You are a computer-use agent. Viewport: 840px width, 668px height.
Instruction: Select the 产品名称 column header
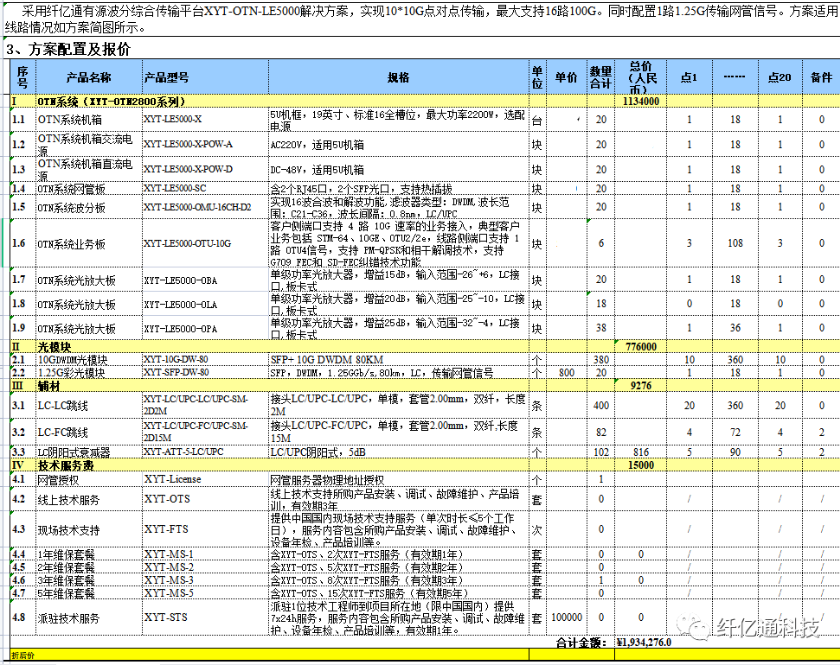(x=88, y=77)
